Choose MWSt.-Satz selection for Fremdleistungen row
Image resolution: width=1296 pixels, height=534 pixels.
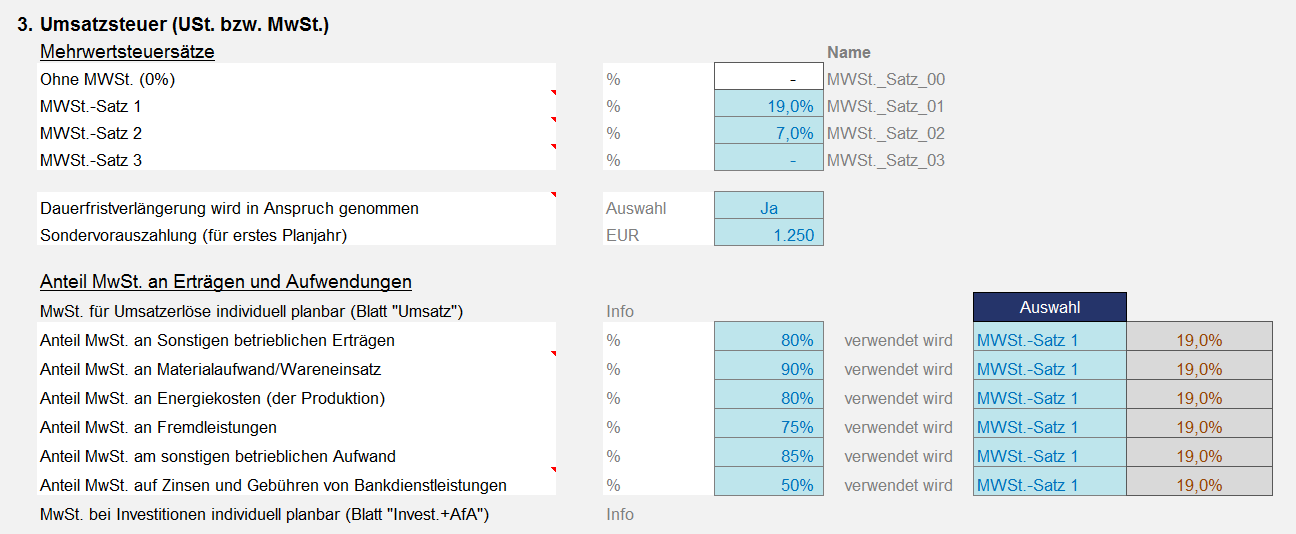[1049, 427]
